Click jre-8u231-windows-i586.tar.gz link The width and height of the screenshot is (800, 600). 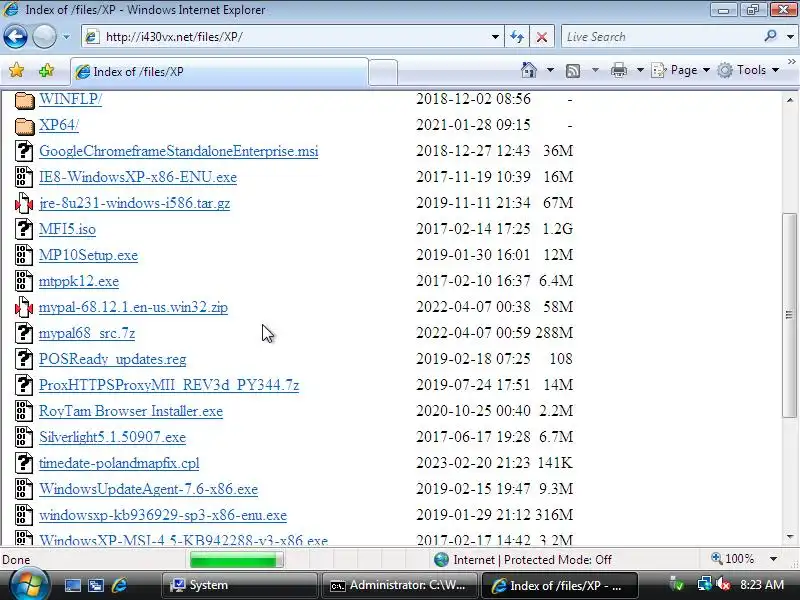[x=134, y=203]
